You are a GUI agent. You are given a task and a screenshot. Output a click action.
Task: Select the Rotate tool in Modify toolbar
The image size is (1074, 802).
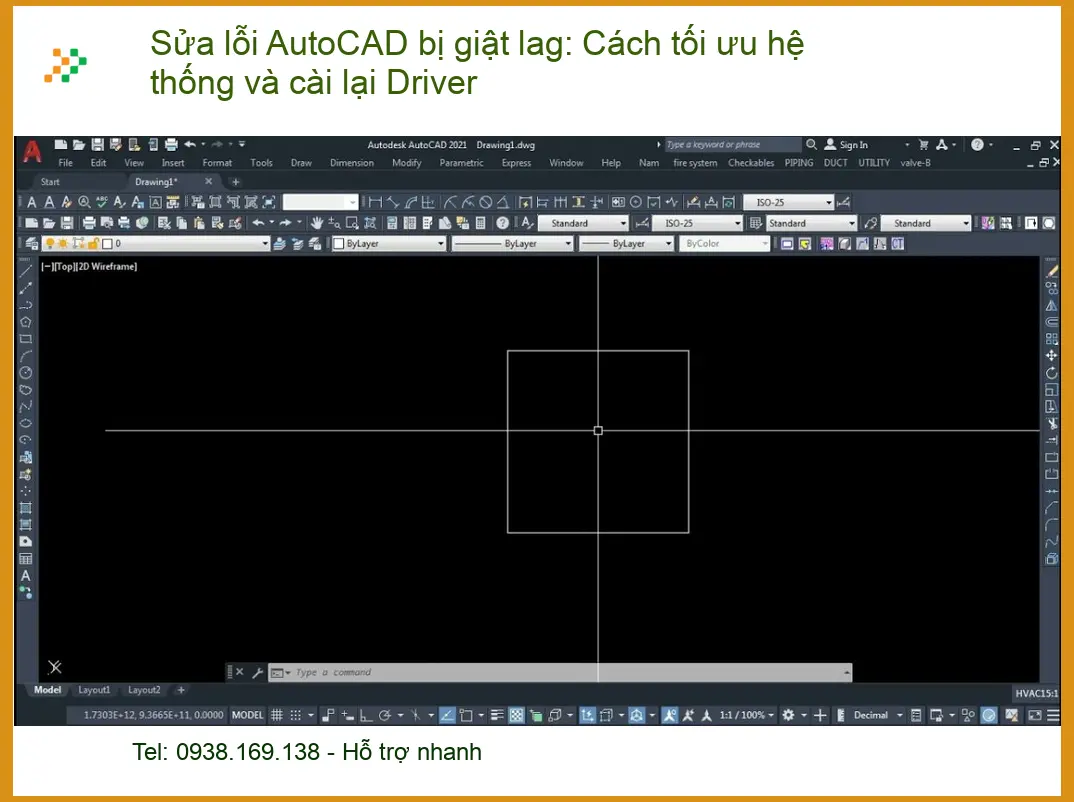1051,373
